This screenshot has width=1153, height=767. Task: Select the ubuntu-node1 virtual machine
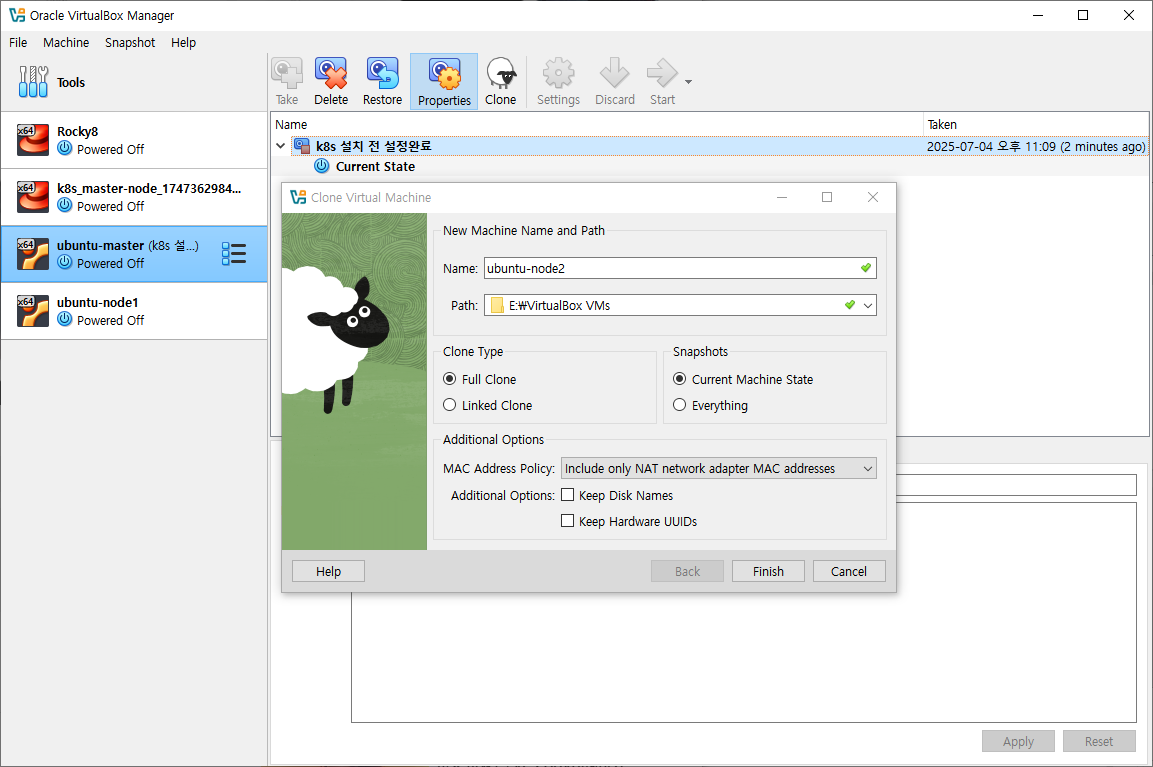click(x=134, y=311)
